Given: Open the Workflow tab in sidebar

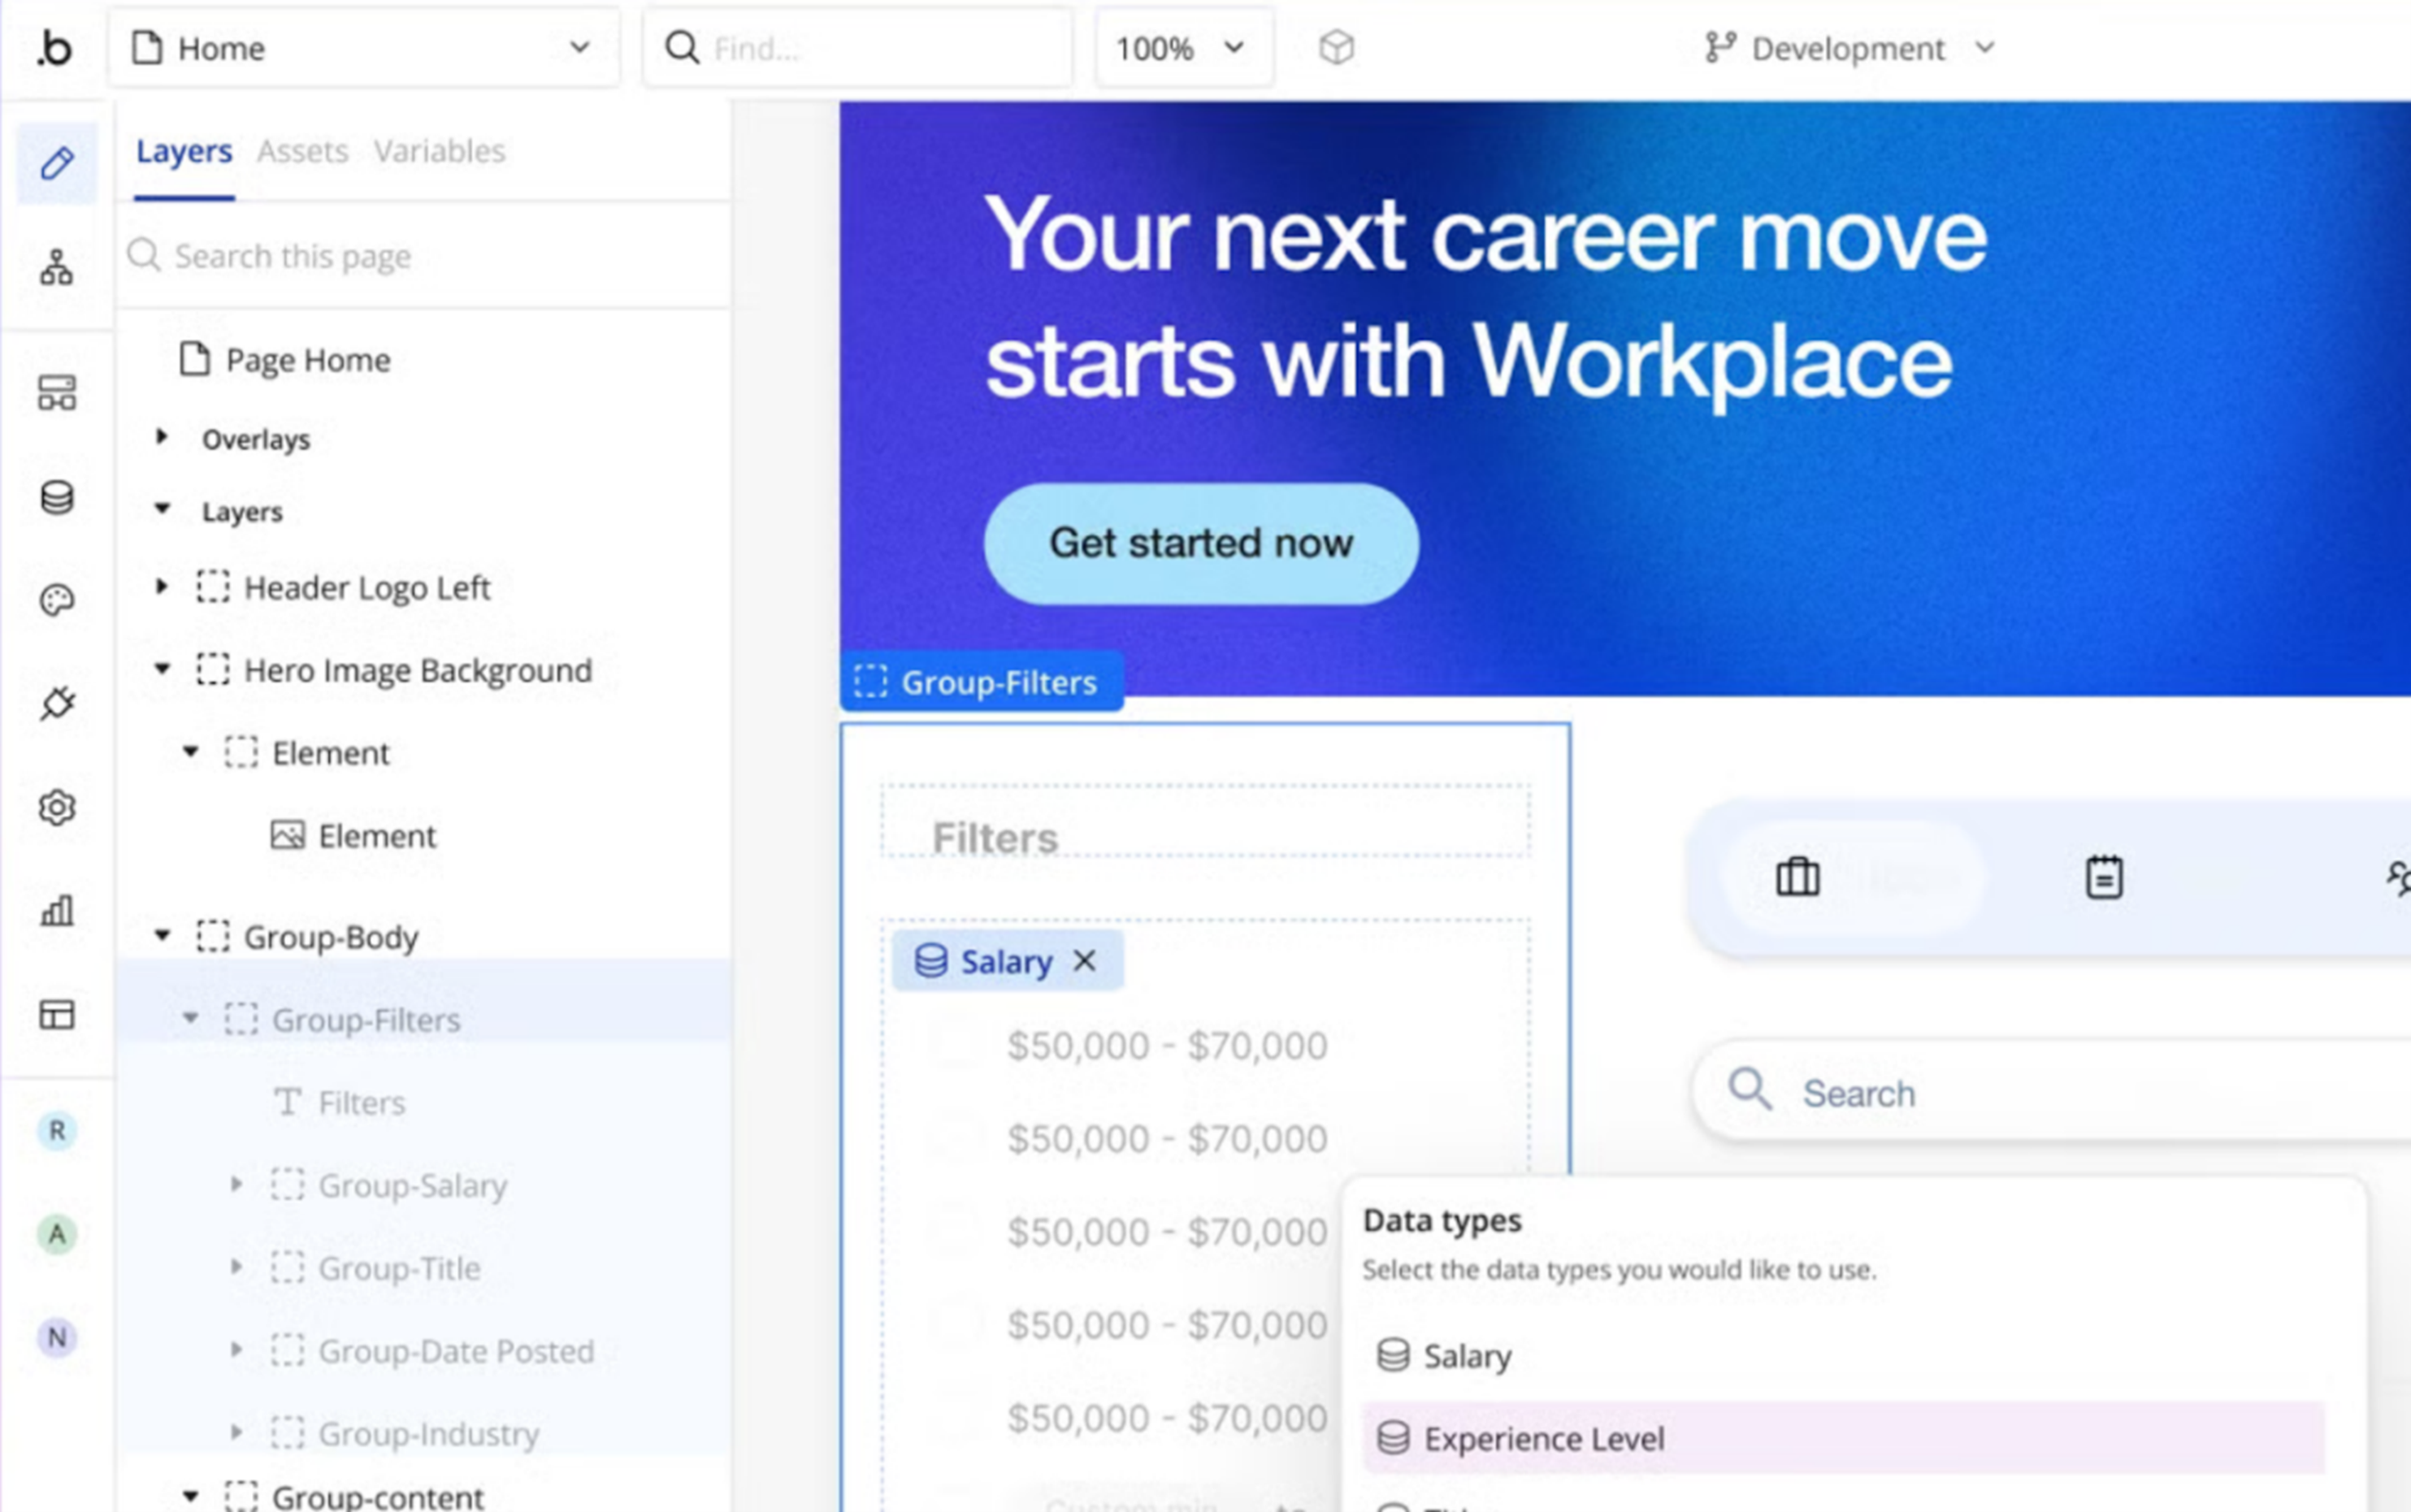Looking at the screenshot, I should pos(57,267).
